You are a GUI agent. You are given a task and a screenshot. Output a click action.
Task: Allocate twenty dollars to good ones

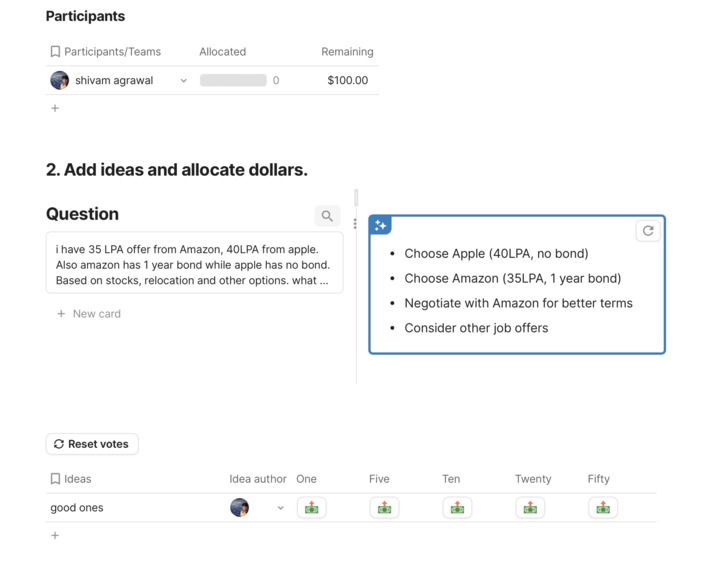pyautogui.click(x=530, y=508)
